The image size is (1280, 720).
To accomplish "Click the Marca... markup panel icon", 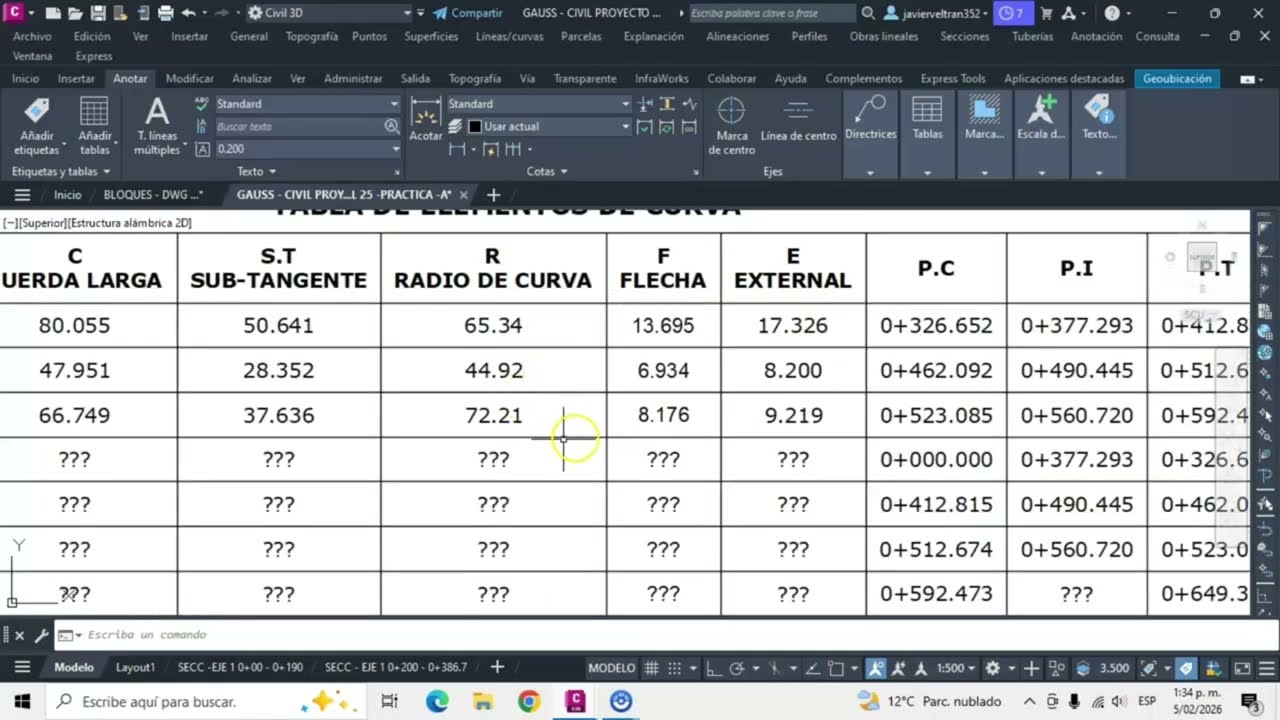I will (x=985, y=118).
